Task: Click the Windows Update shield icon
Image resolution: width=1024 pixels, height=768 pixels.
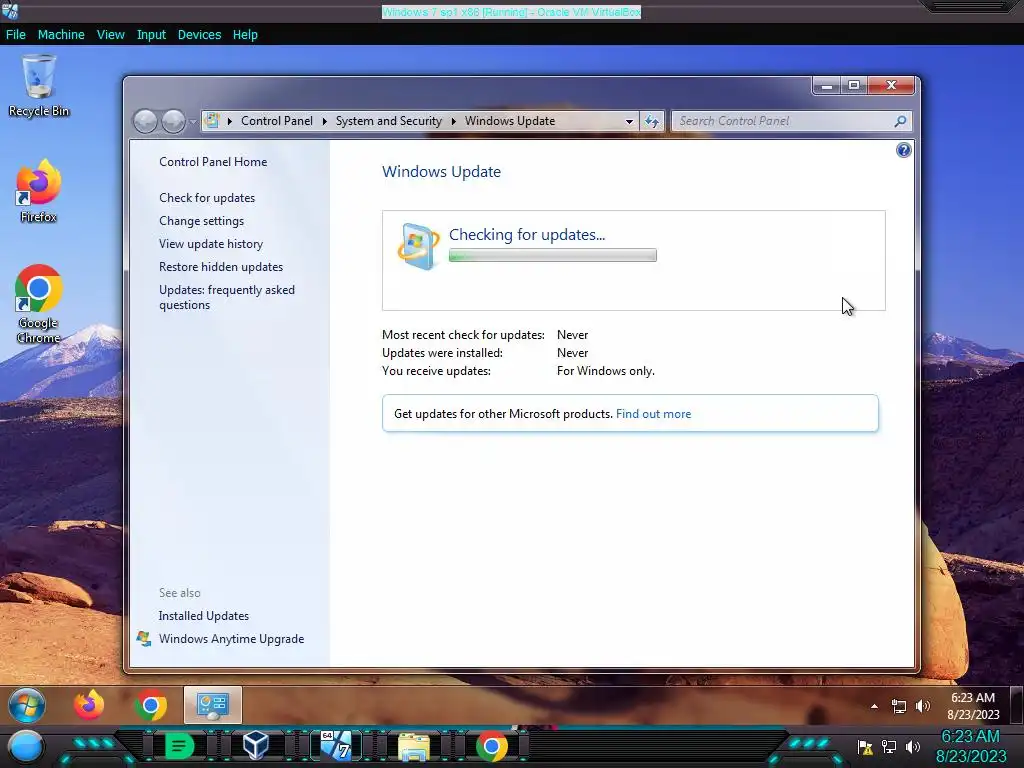Action: [418, 246]
